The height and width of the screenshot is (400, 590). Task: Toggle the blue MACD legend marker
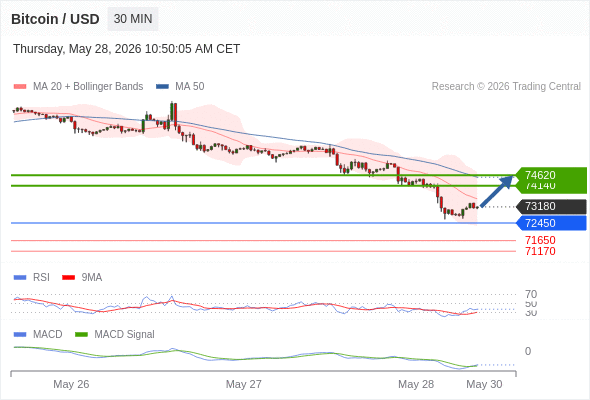click(20, 335)
